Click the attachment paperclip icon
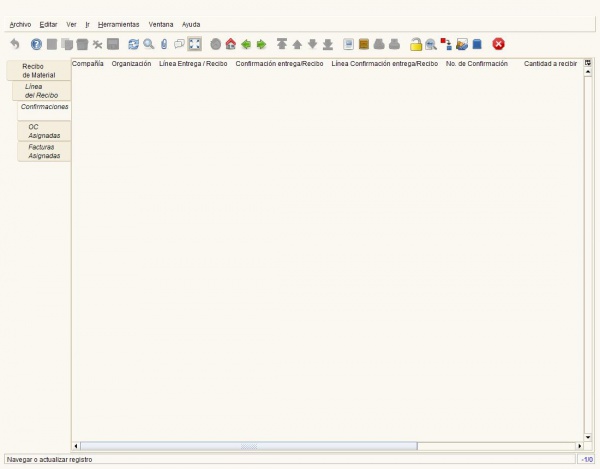 pyautogui.click(x=164, y=44)
